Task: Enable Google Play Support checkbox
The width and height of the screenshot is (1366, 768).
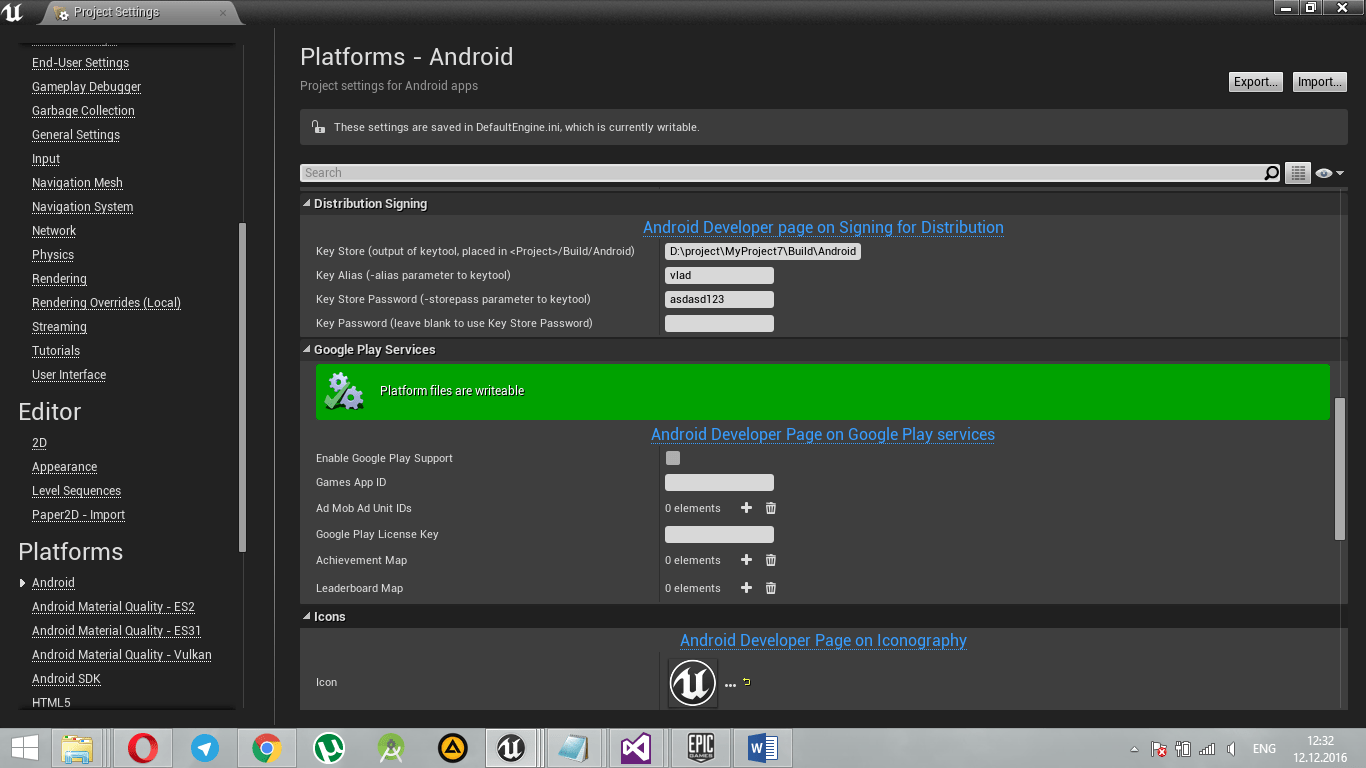Action: click(672, 458)
